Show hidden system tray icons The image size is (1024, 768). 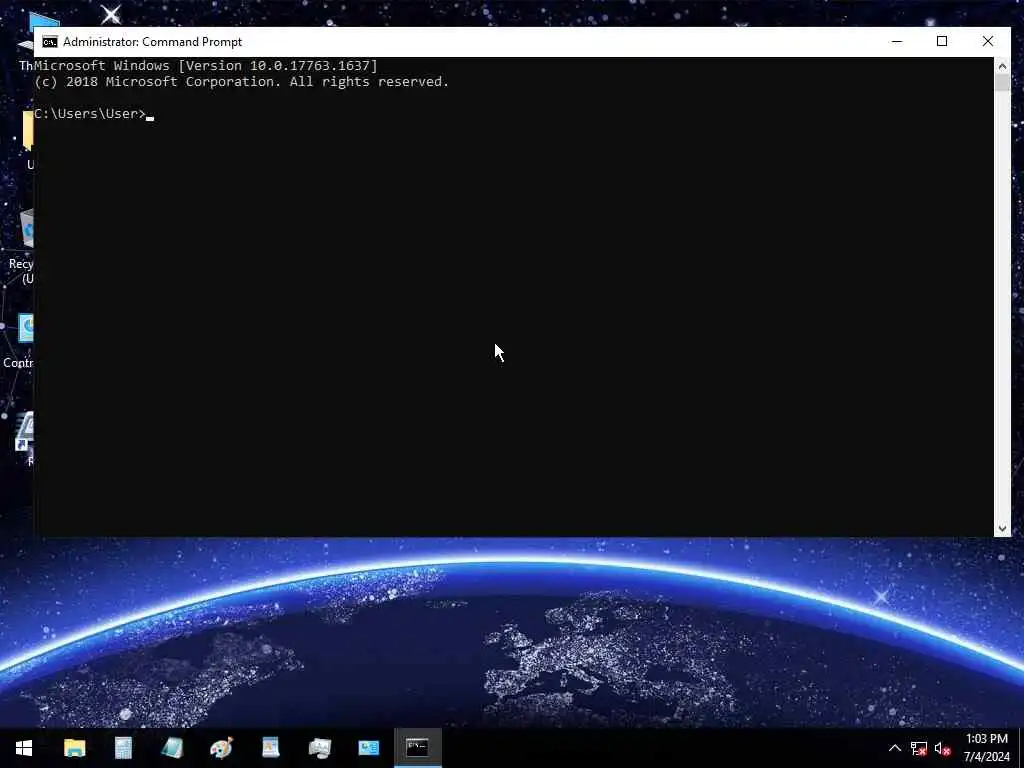coord(895,748)
